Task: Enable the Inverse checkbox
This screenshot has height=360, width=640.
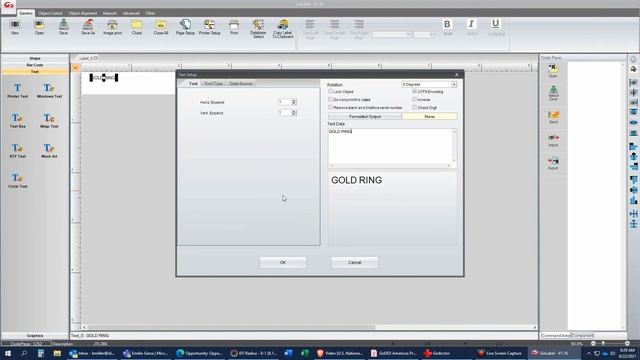Action: click(415, 99)
